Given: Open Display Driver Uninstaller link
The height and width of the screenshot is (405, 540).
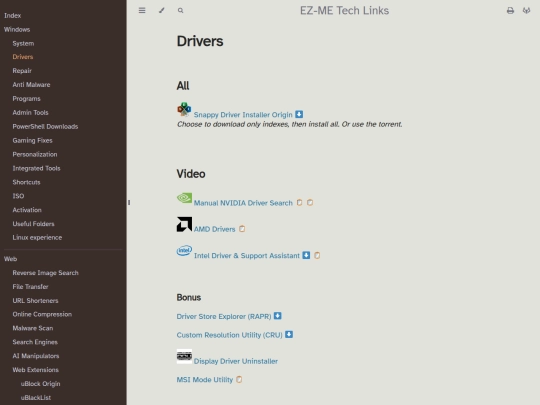Looking at the screenshot, I should pos(236,361).
